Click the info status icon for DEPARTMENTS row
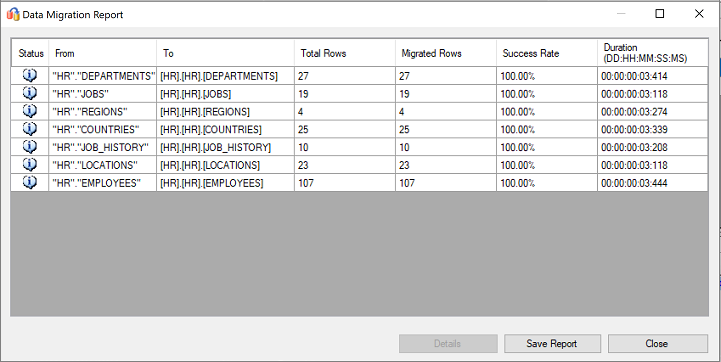The width and height of the screenshot is (721, 362). (x=30, y=75)
